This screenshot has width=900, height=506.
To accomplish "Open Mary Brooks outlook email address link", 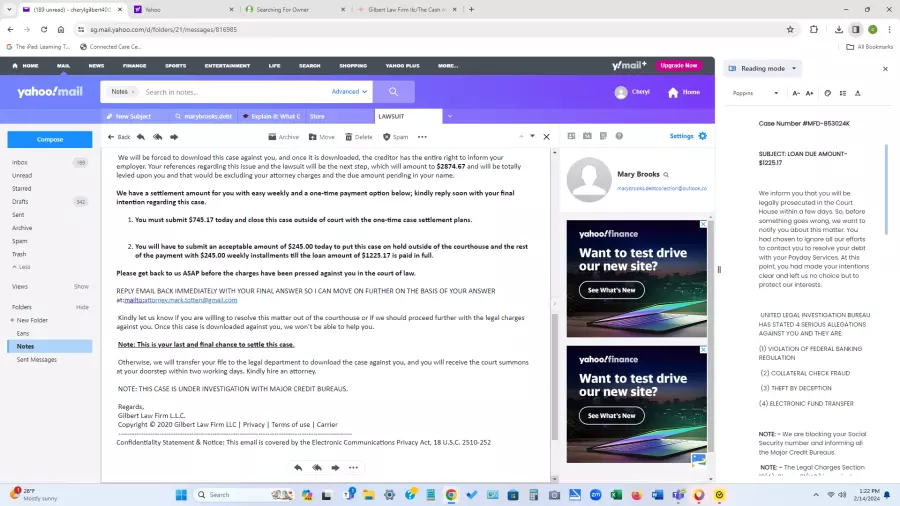I will [x=662, y=188].
